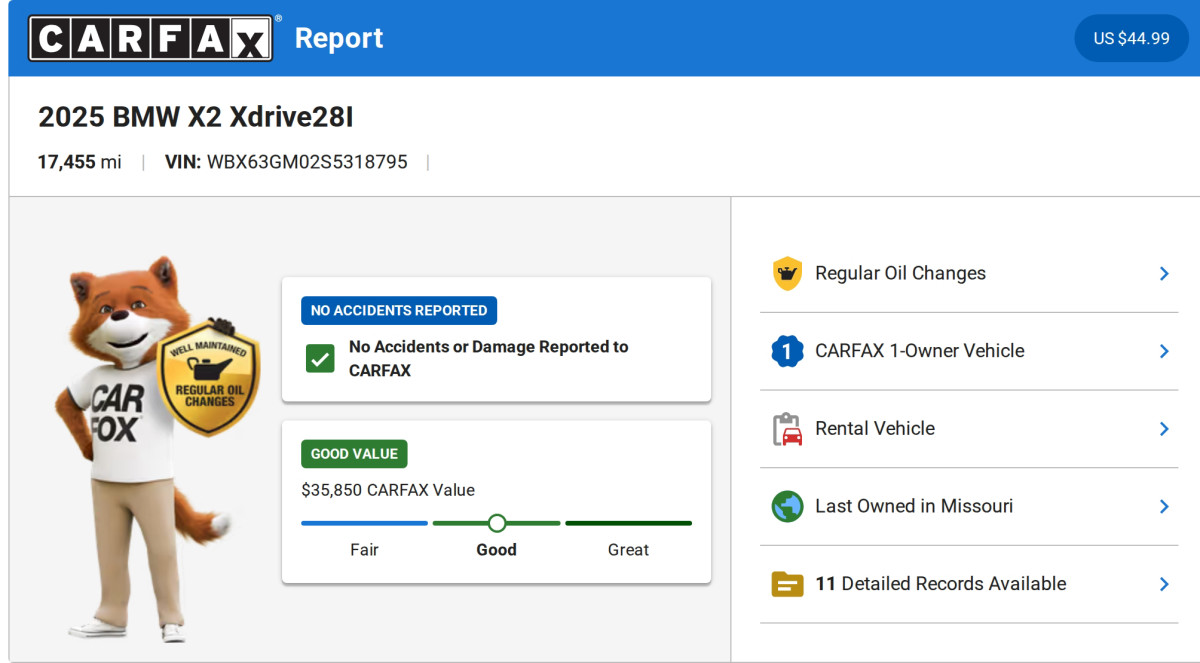Viewport: 1200px width, 663px height.
Task: Click the Regular Oil Changes shield icon
Action: coord(788,273)
